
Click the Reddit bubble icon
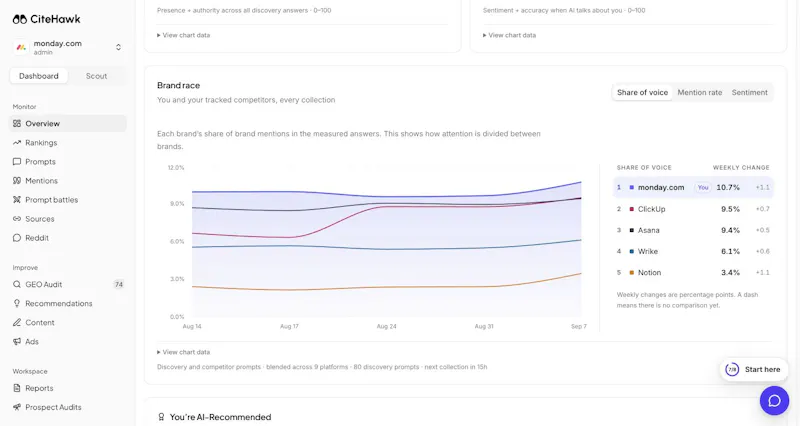17,238
